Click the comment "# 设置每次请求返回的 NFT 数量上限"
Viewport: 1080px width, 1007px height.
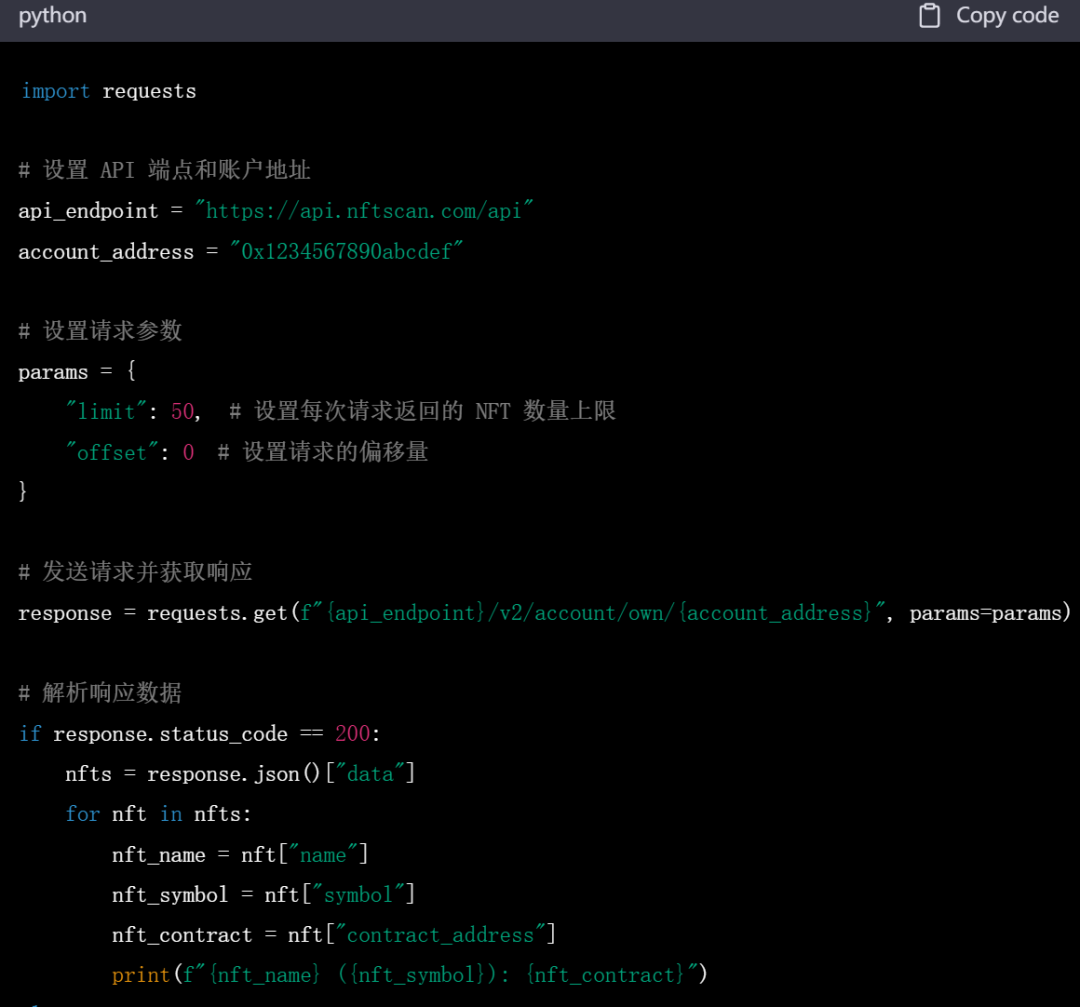point(423,411)
